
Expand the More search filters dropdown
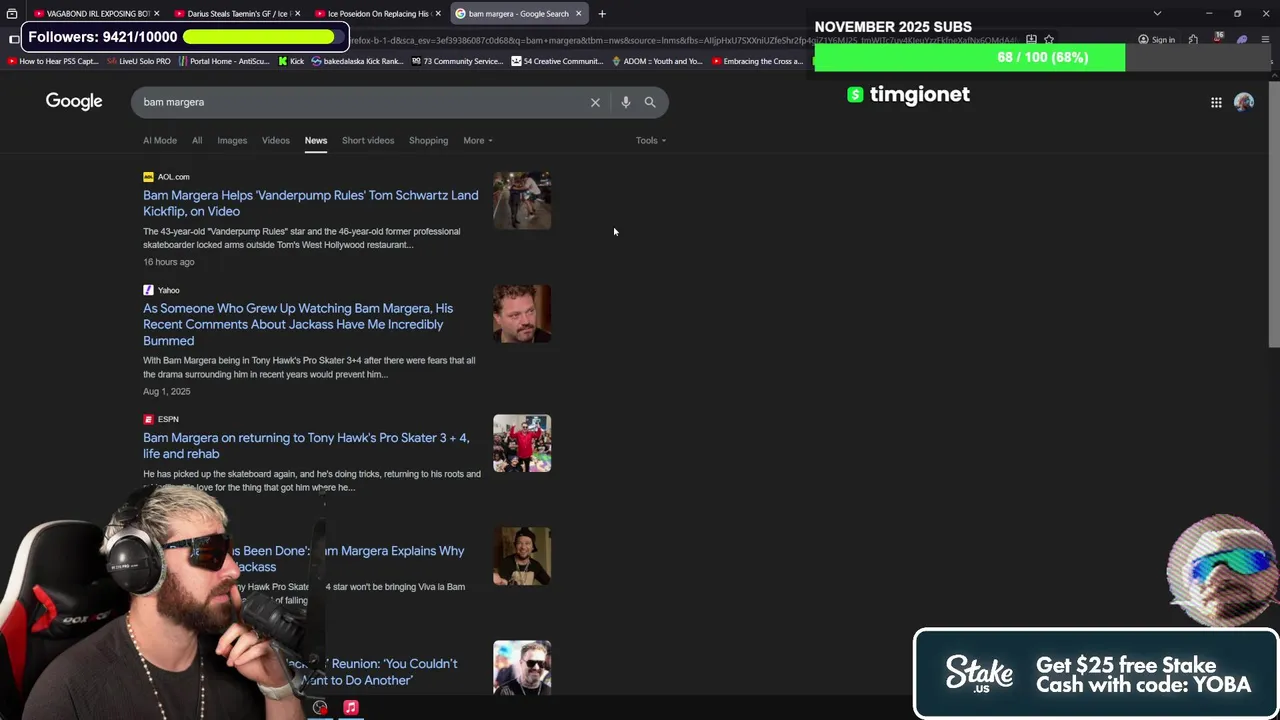coord(478,140)
